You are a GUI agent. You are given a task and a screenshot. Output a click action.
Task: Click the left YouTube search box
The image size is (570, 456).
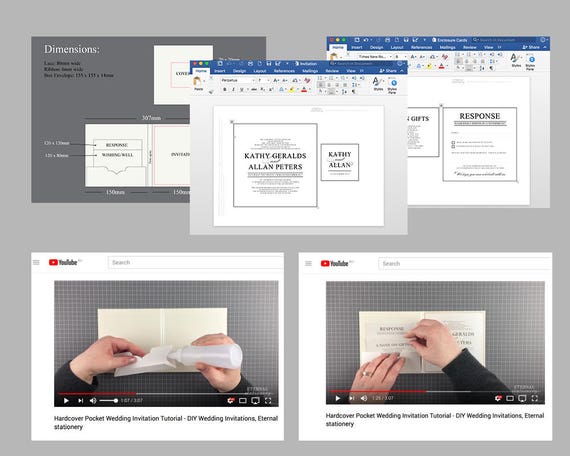click(196, 263)
